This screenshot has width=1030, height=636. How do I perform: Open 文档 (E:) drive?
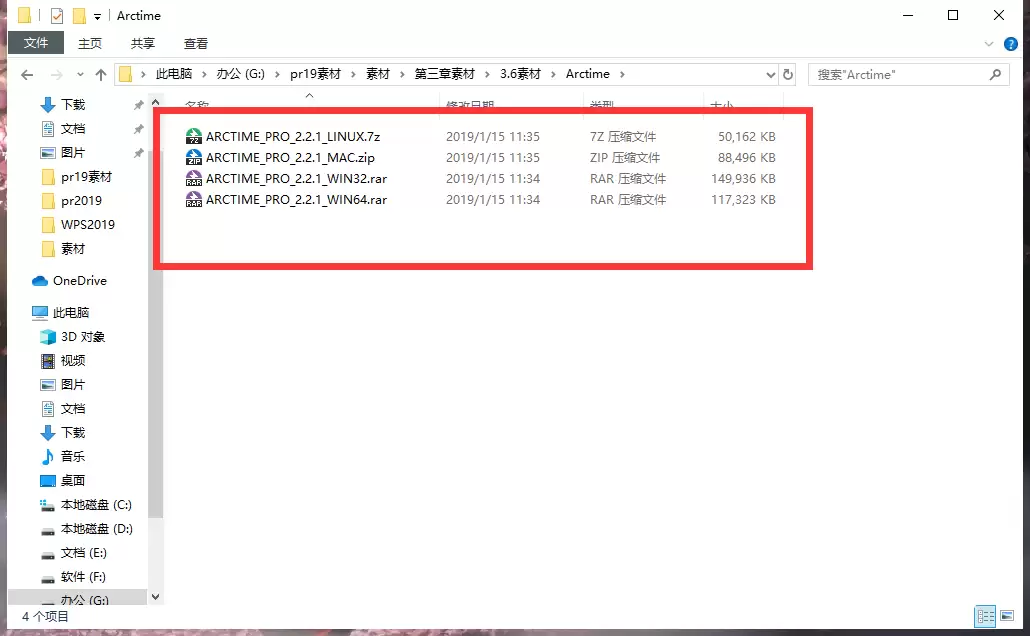[x=83, y=553]
